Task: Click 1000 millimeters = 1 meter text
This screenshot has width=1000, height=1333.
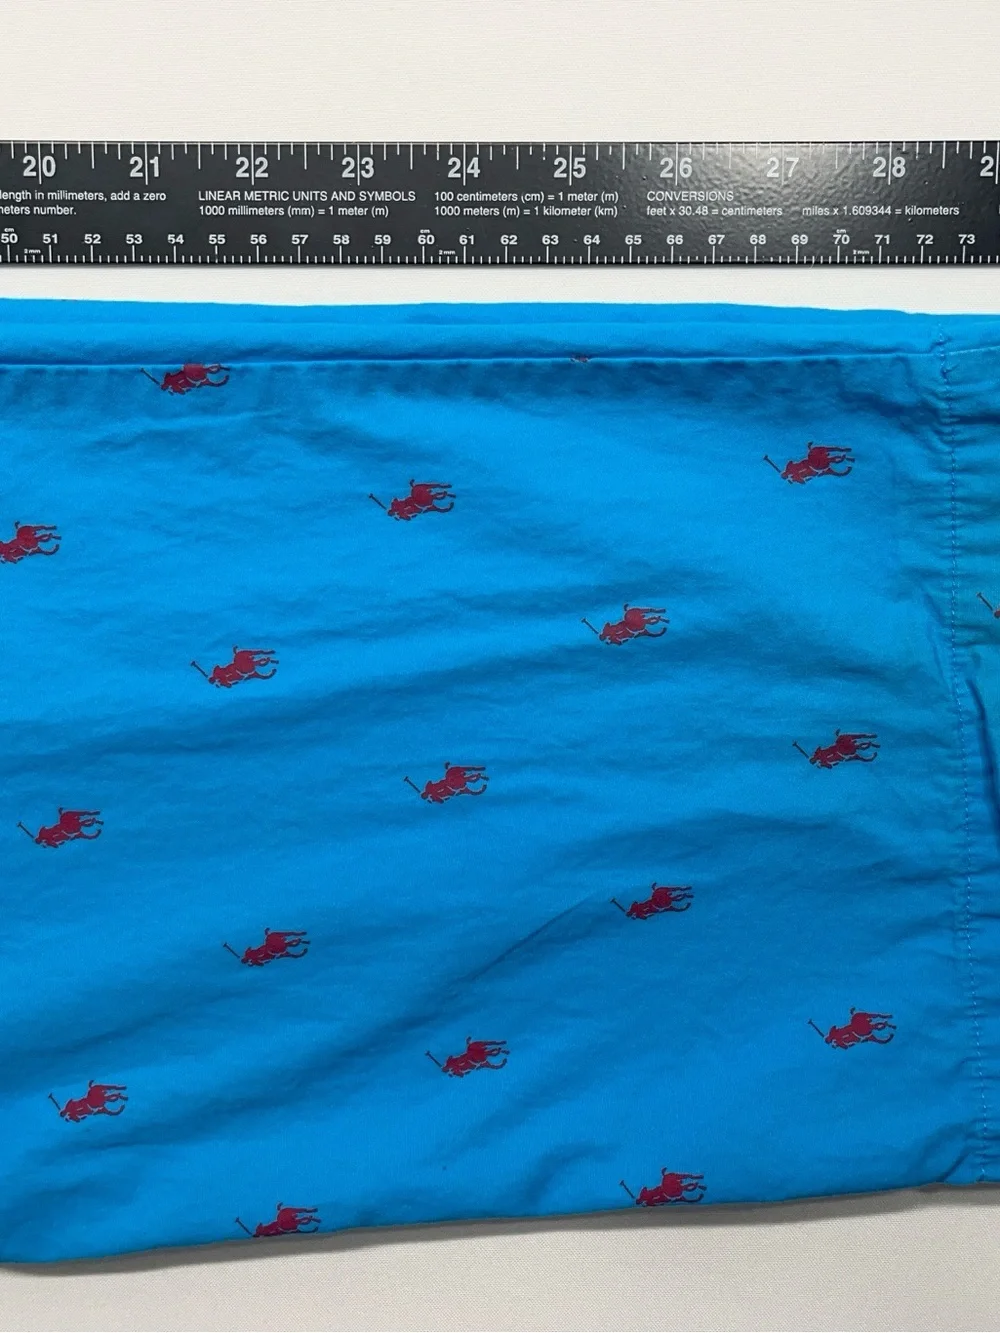Action: point(293,211)
